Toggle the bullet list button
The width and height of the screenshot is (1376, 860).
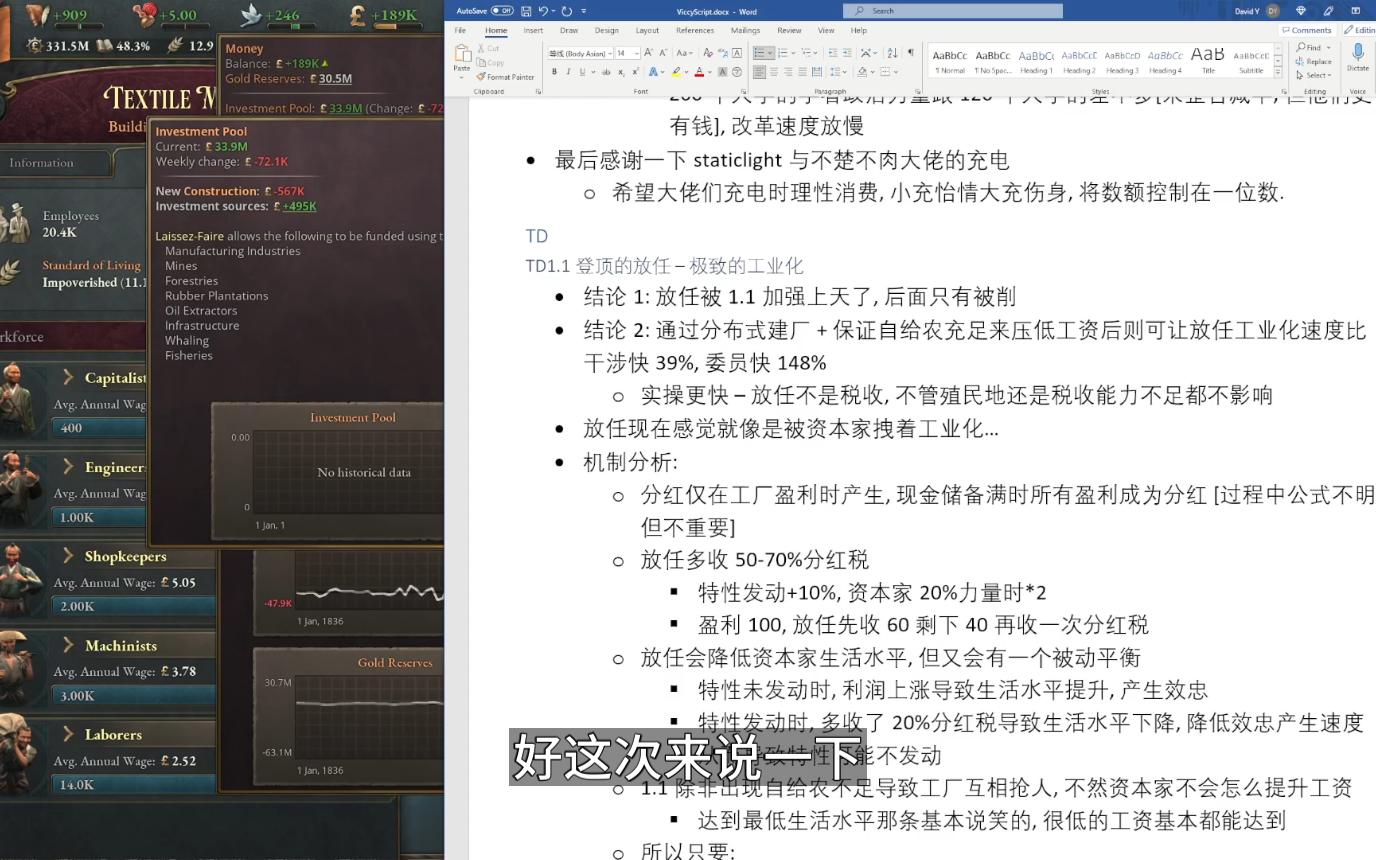point(759,52)
